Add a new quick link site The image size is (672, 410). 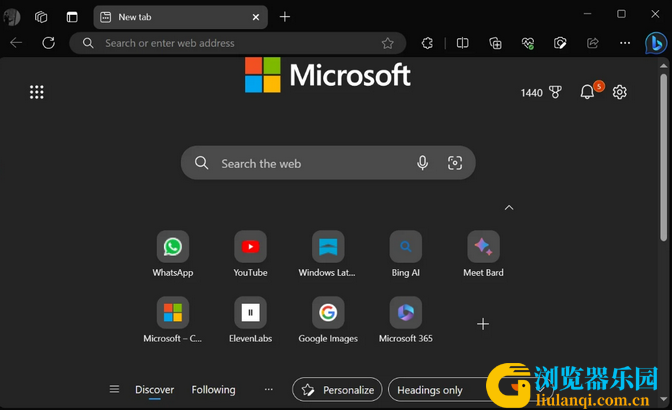(483, 324)
